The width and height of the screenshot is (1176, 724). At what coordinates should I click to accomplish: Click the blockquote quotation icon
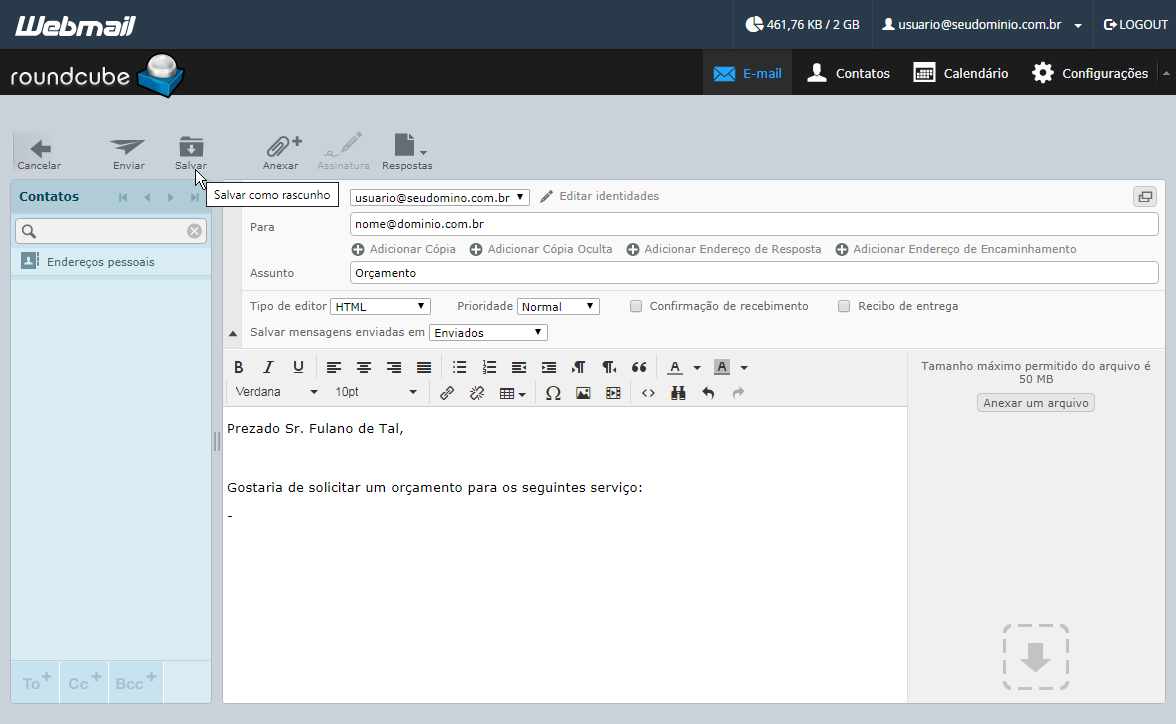[639, 367]
